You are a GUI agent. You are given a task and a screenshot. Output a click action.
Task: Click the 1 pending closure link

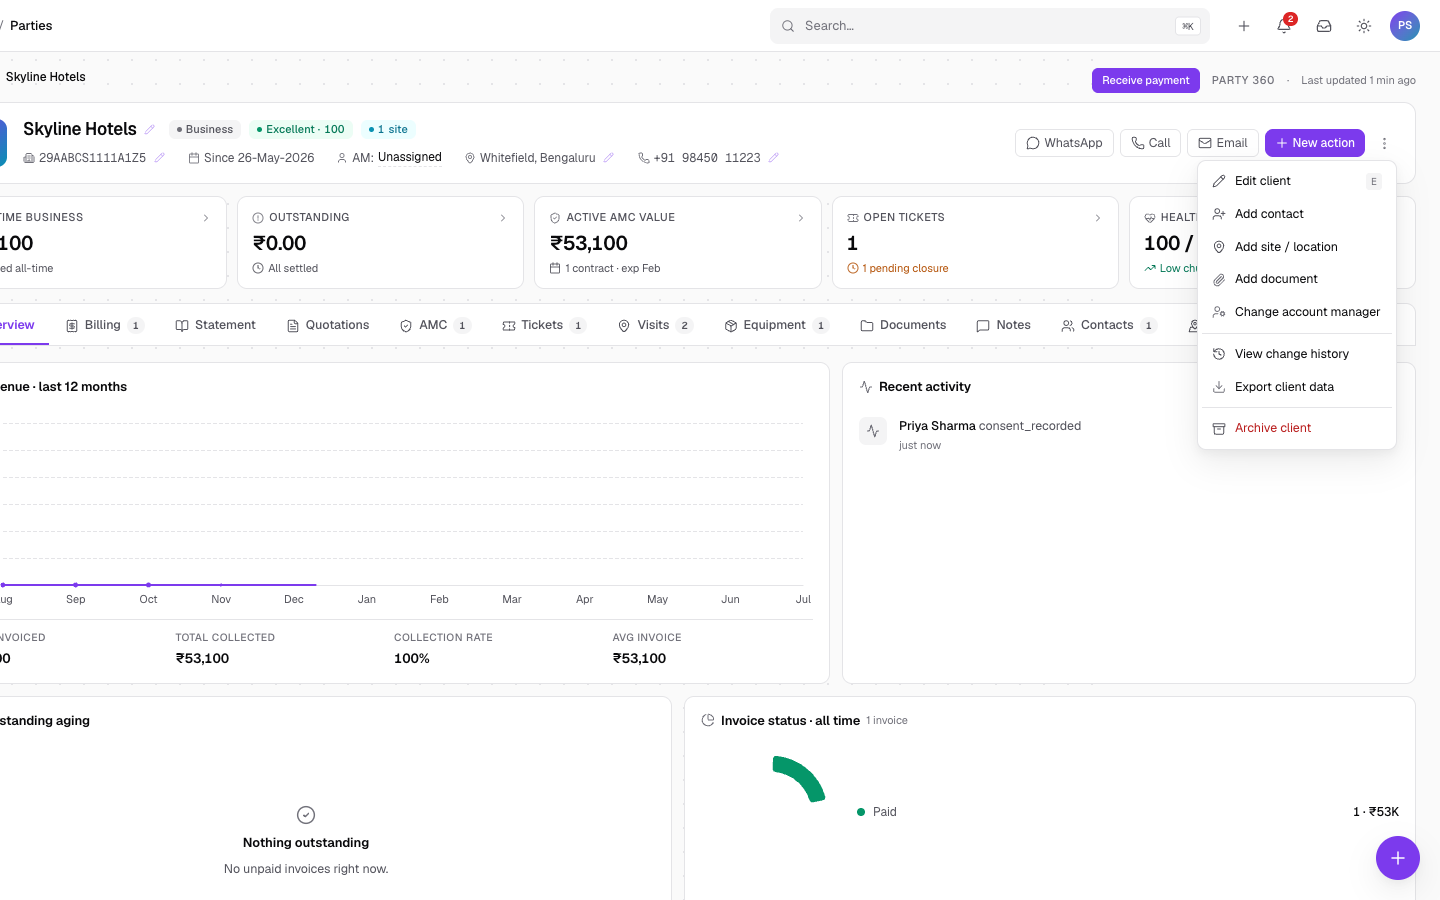click(x=898, y=268)
